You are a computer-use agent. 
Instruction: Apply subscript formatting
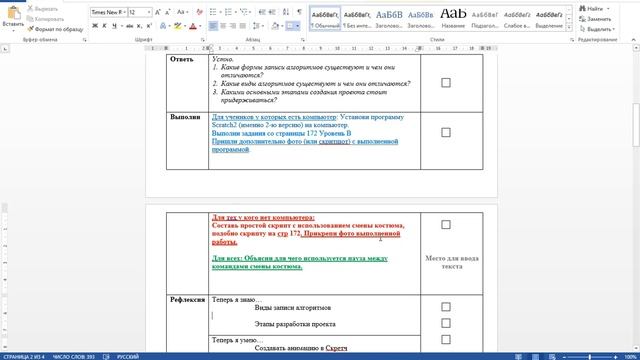point(140,26)
